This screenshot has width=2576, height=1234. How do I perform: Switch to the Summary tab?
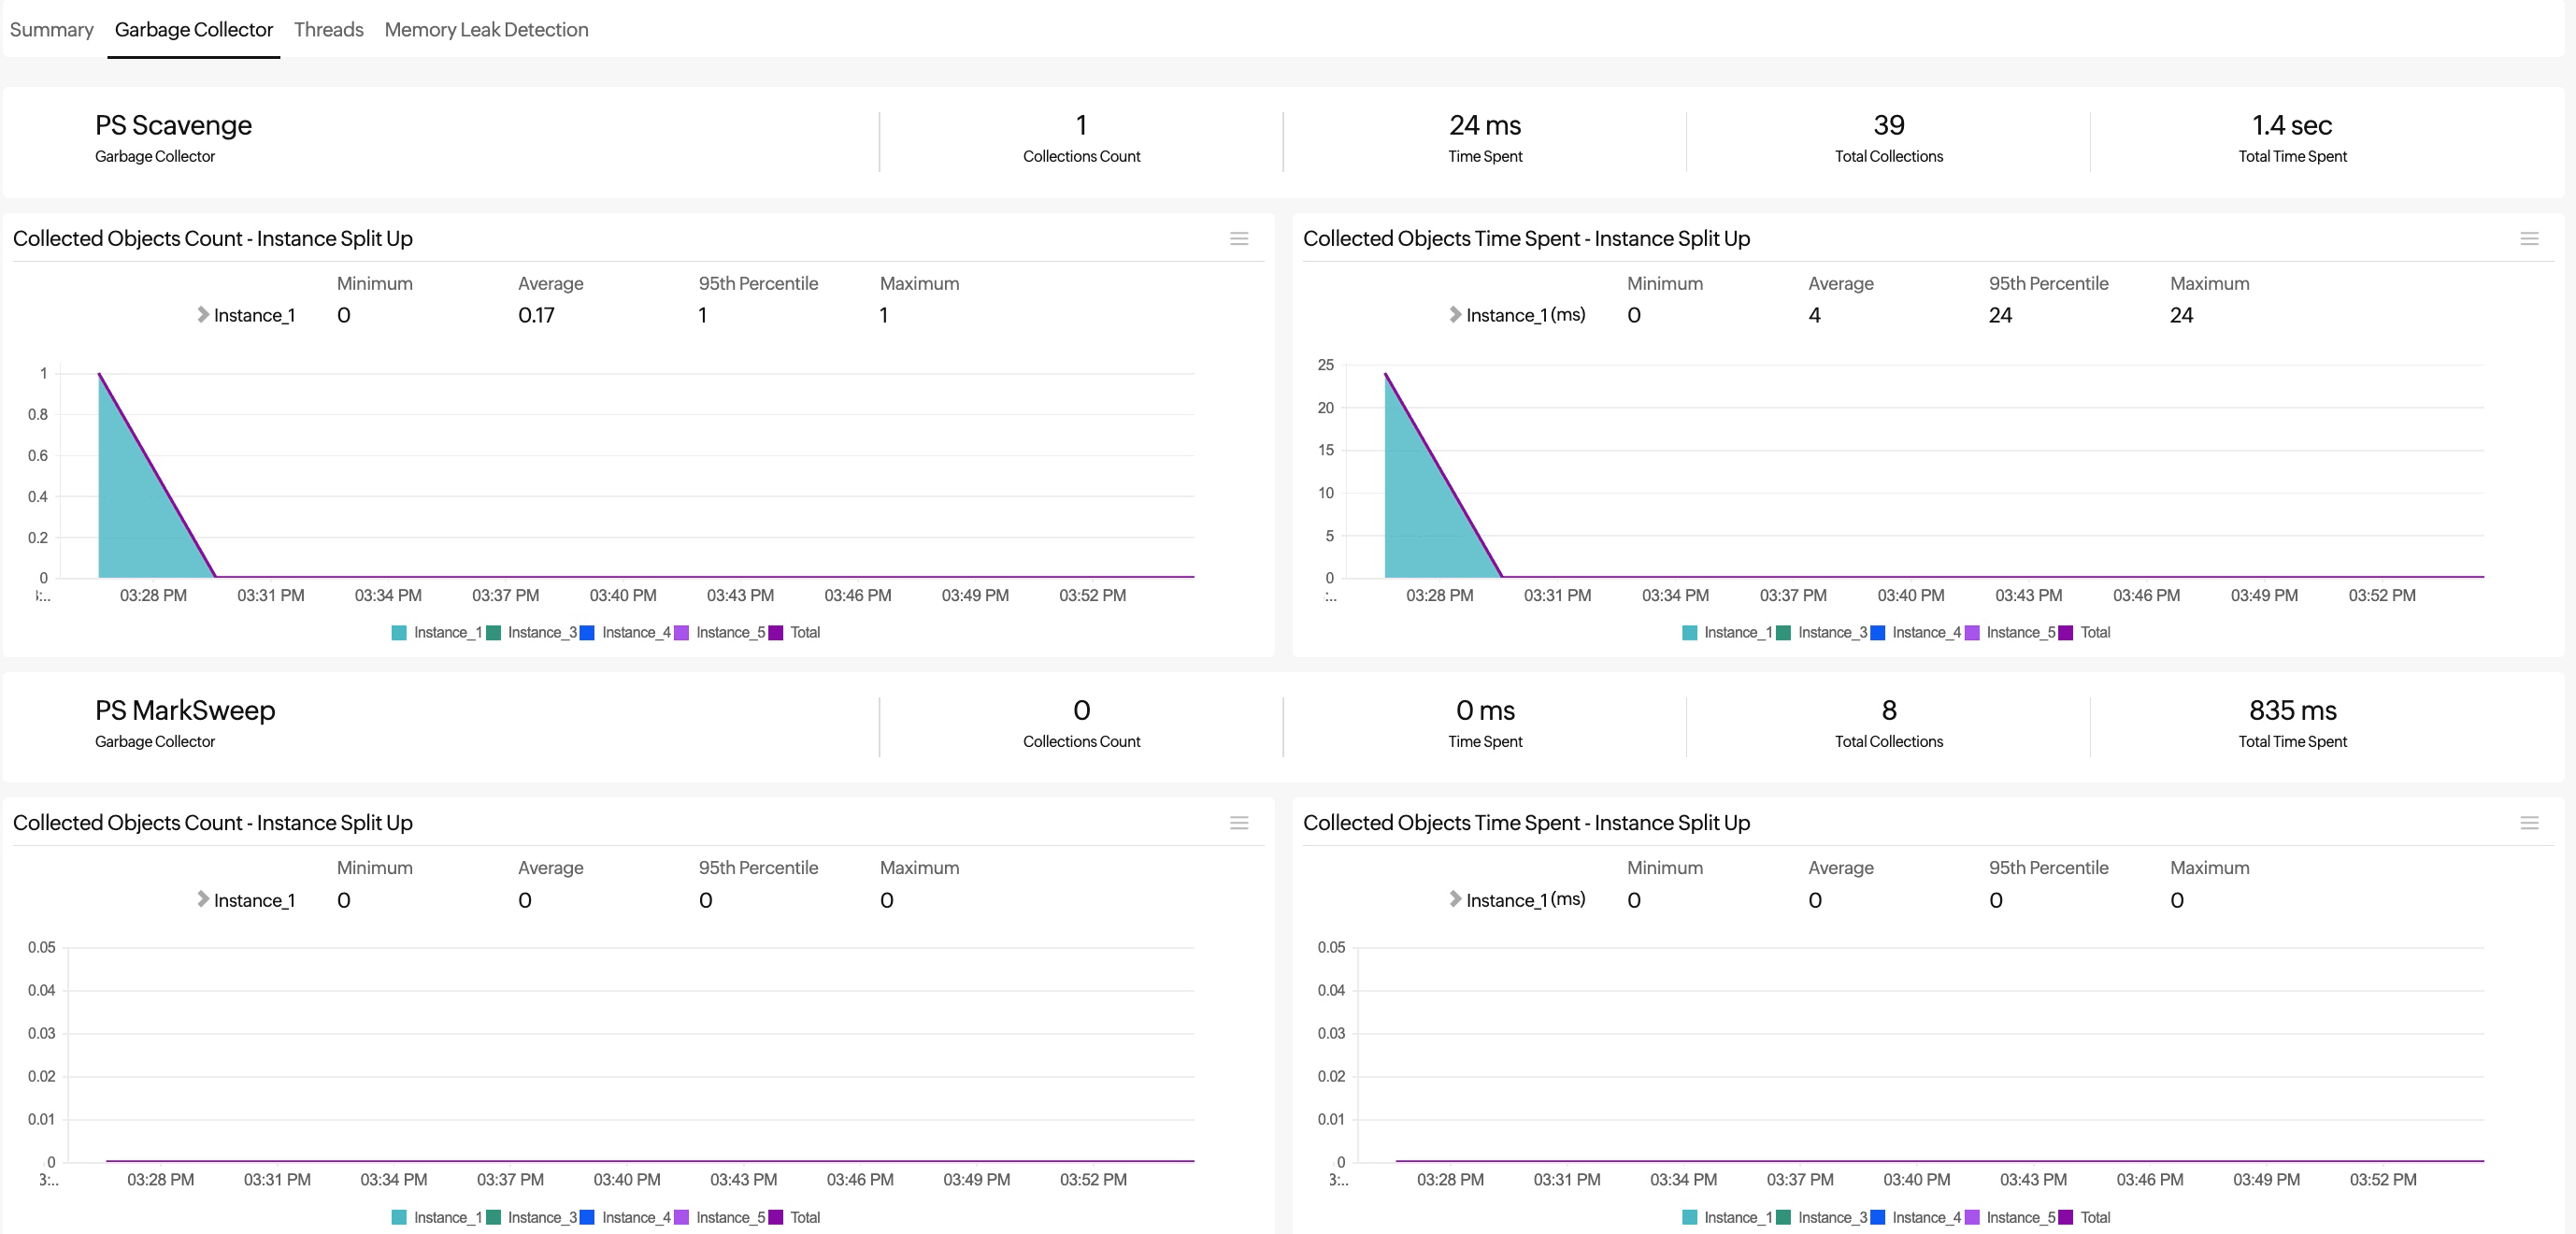click(51, 29)
